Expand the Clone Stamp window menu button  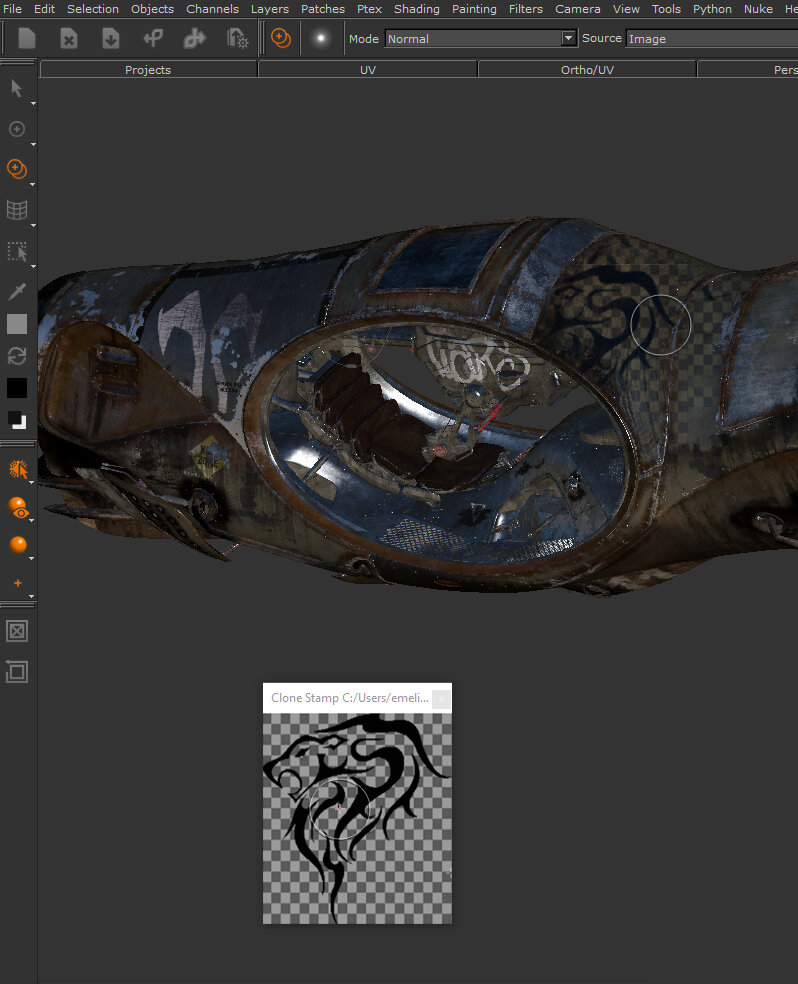pos(441,698)
